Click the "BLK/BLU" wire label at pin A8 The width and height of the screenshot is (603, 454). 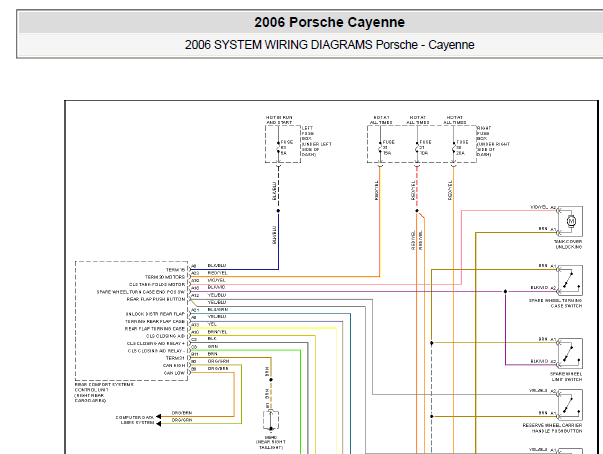pyautogui.click(x=217, y=266)
